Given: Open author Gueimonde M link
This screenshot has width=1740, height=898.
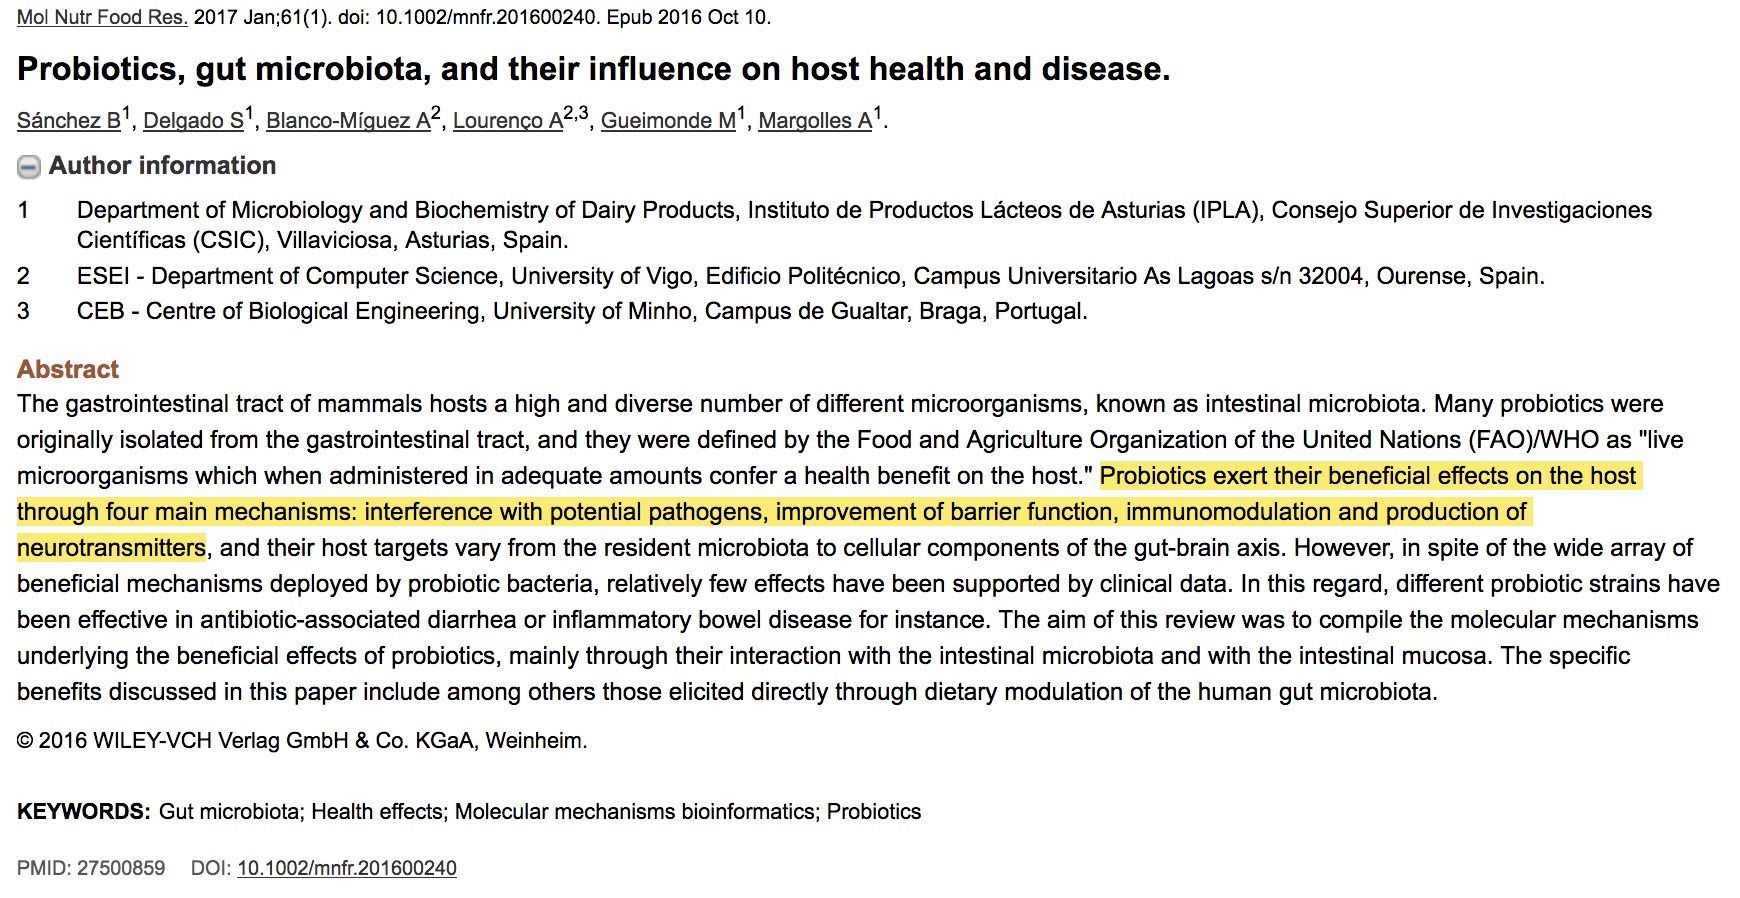Looking at the screenshot, I should [x=668, y=121].
